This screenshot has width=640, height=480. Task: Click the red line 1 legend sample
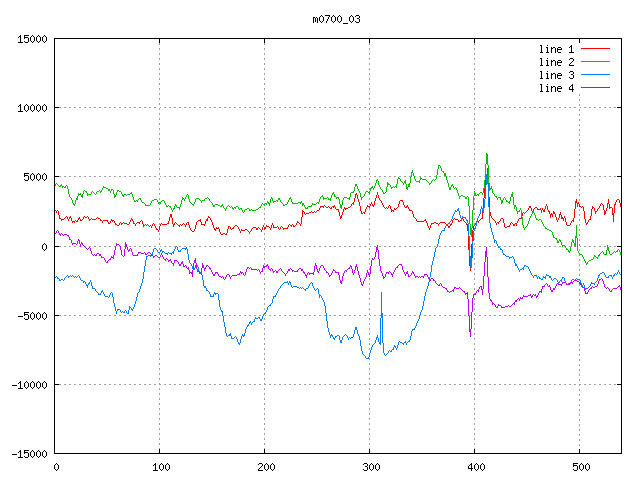click(596, 49)
